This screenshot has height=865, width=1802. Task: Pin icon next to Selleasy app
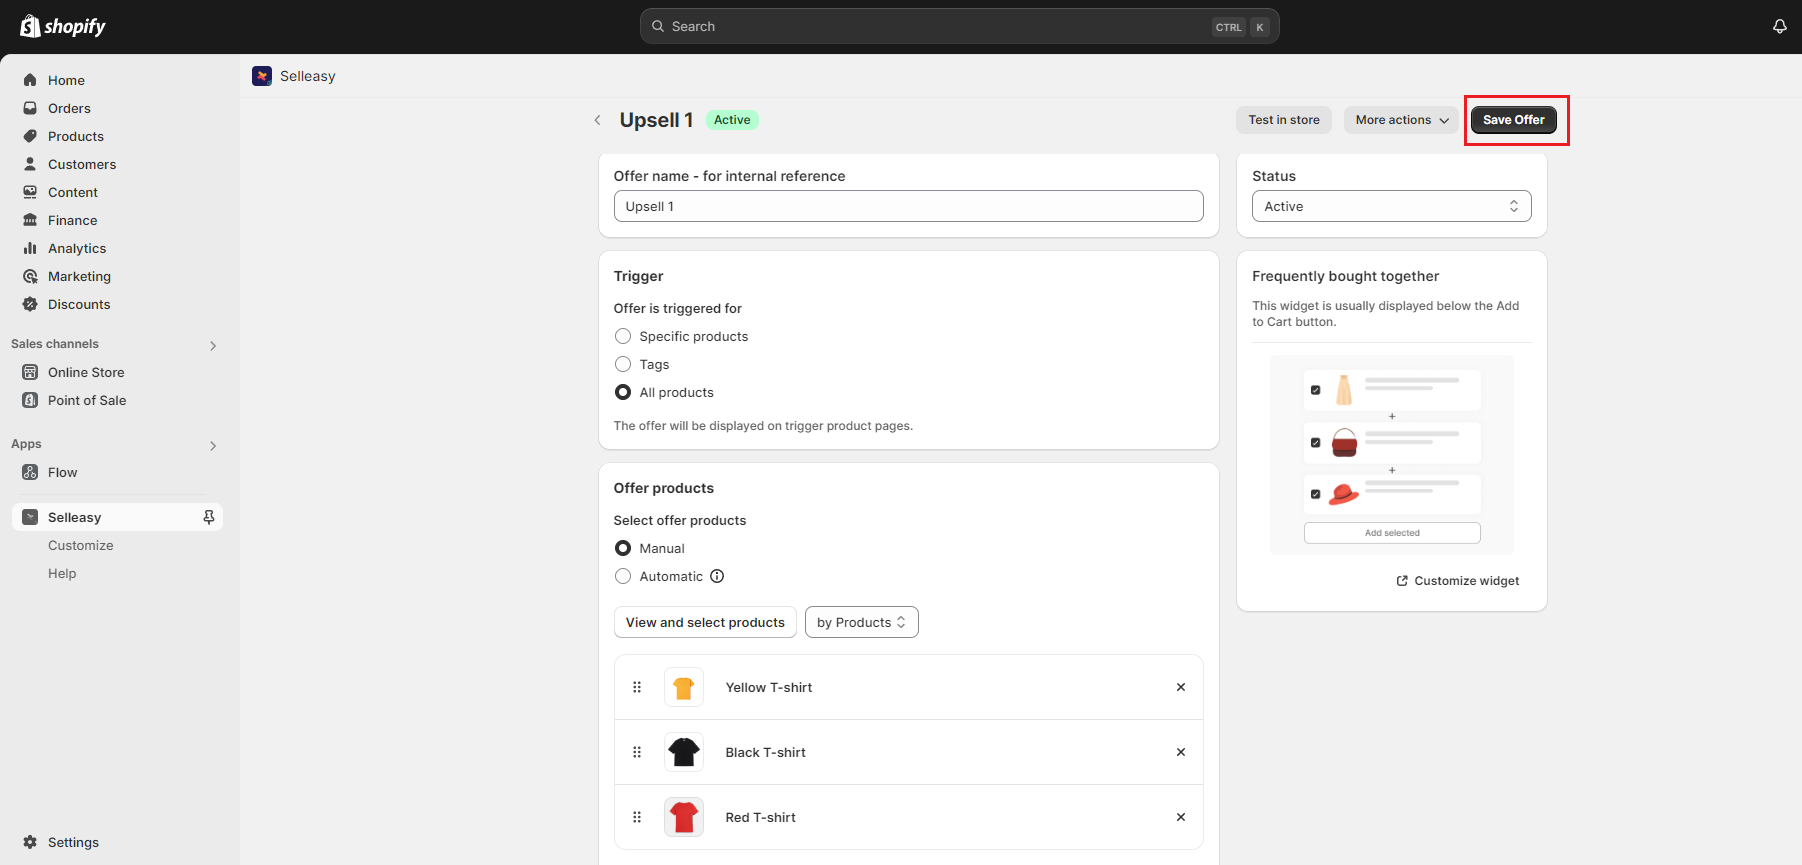(x=209, y=517)
